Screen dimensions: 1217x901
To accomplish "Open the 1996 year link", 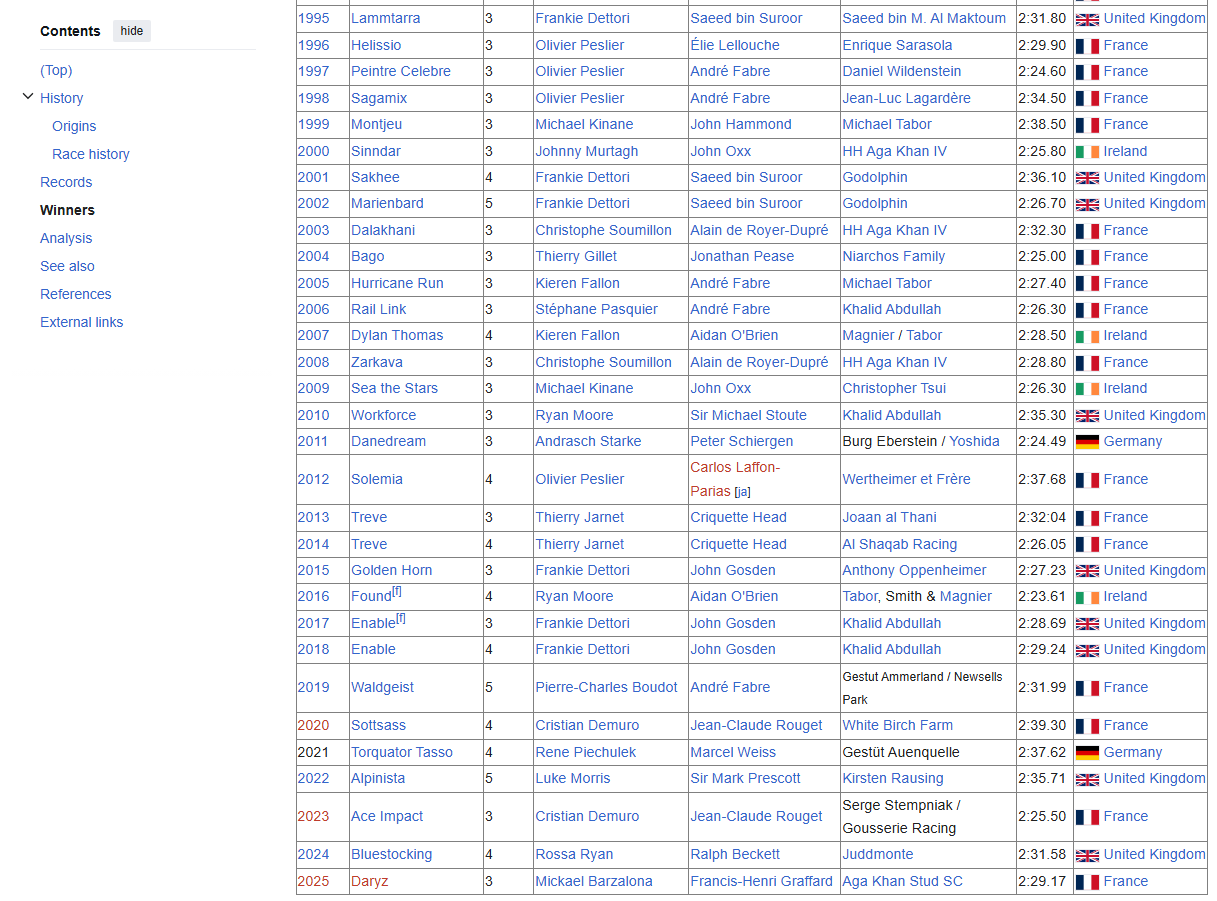I will 313,45.
